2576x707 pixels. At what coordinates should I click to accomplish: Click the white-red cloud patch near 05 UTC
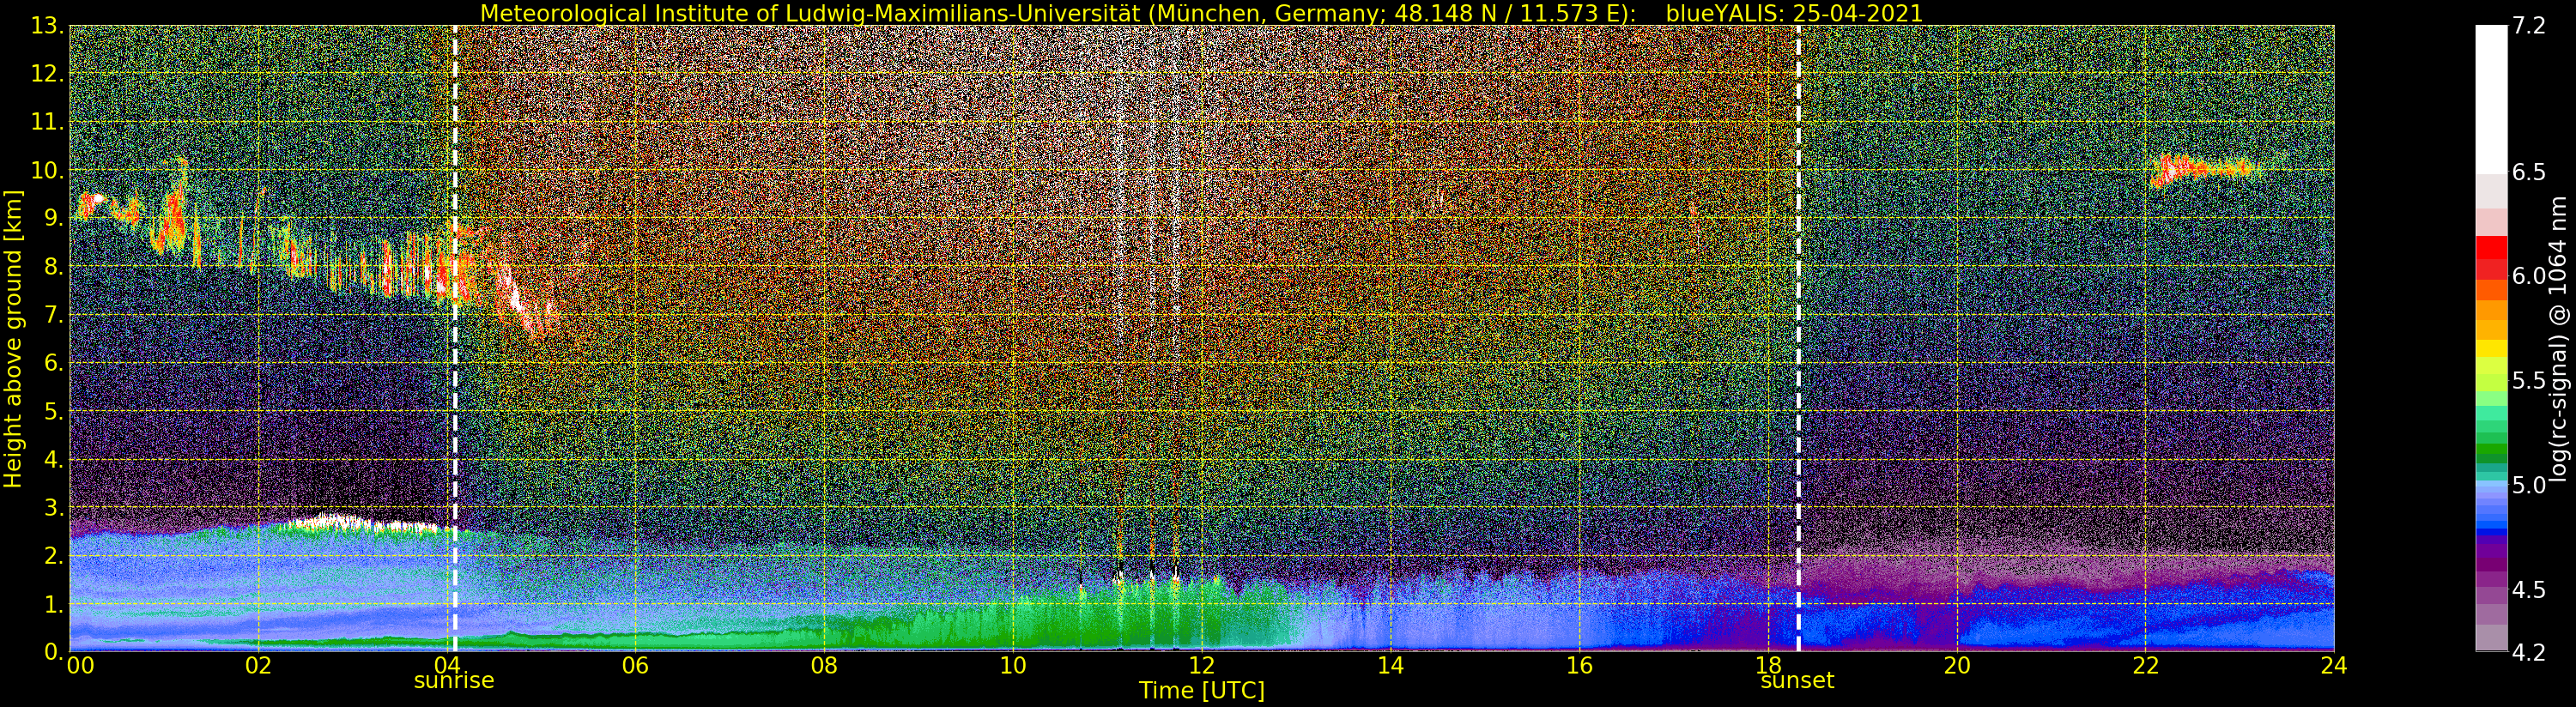click(527, 303)
